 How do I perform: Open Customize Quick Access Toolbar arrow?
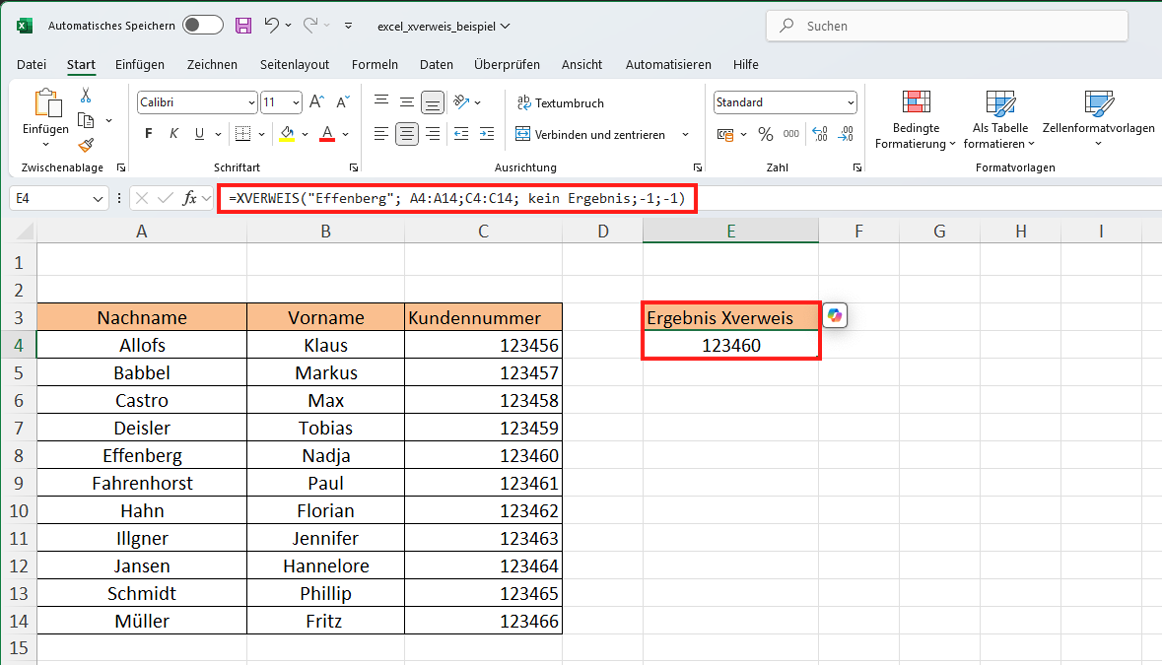[348, 25]
